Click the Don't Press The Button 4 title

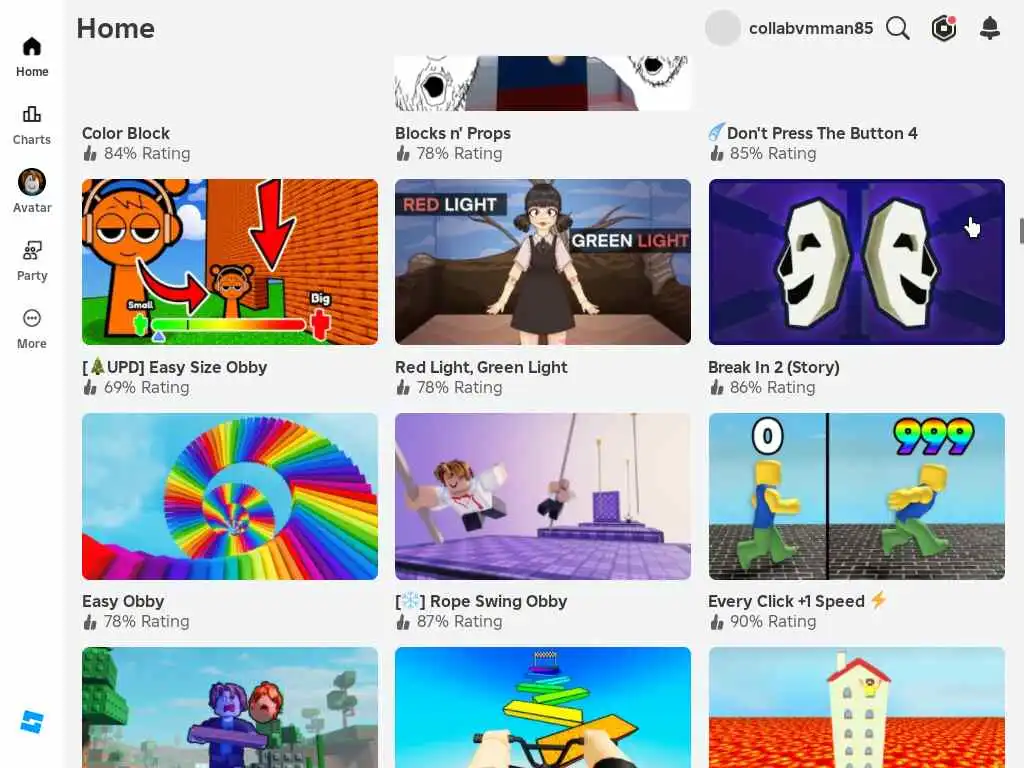click(x=822, y=133)
